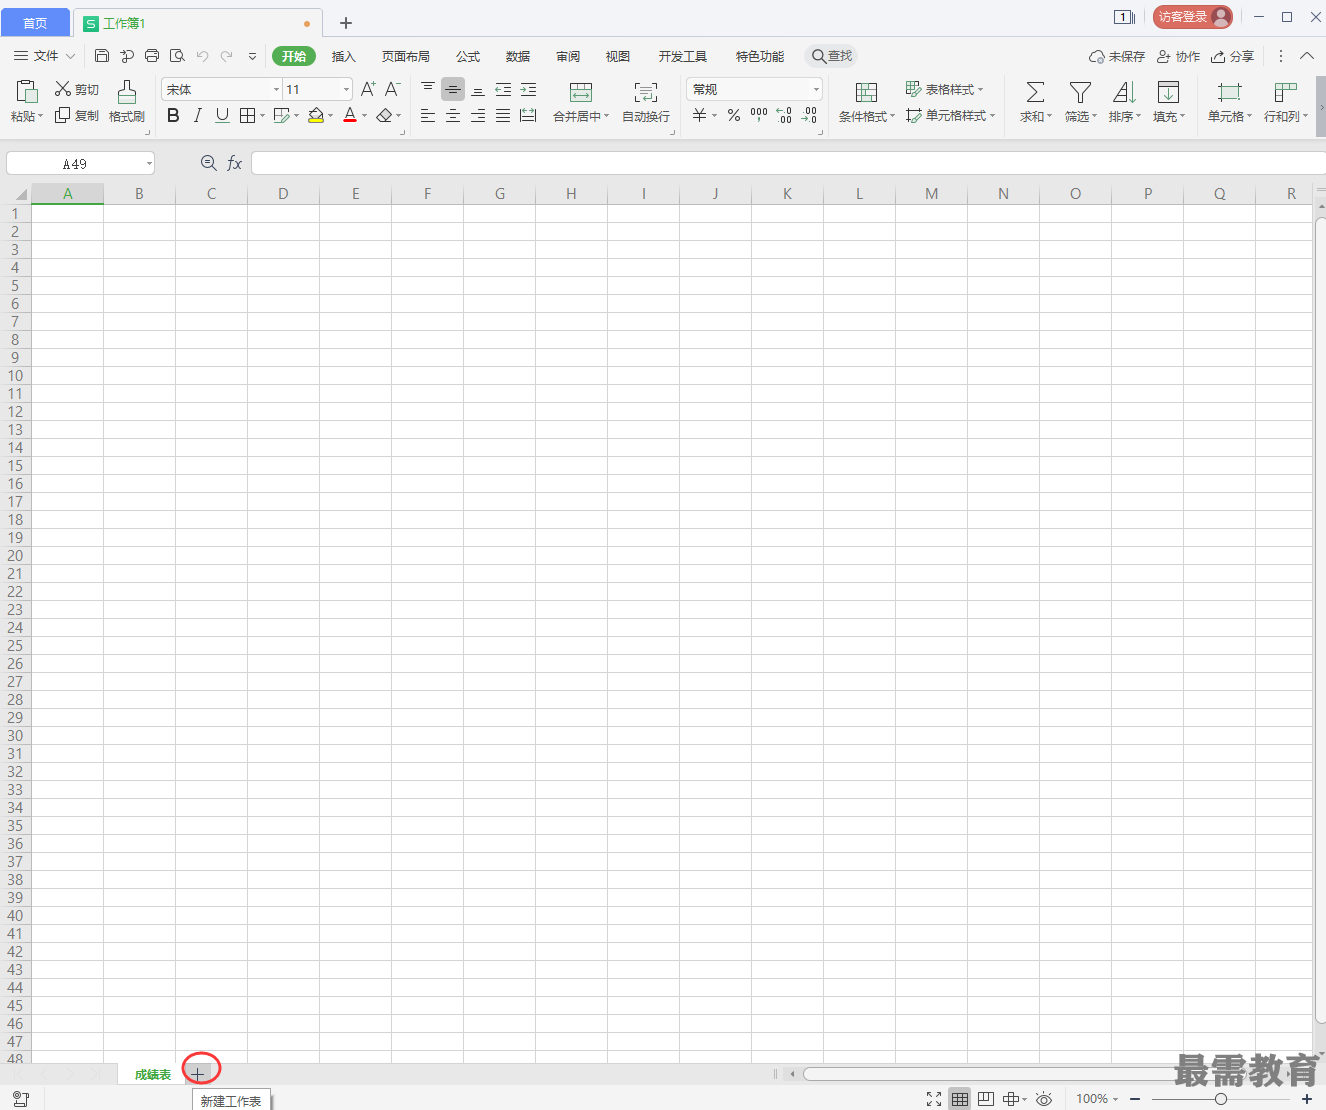Toggle Bold formatting
The height and width of the screenshot is (1110, 1326).
click(173, 116)
